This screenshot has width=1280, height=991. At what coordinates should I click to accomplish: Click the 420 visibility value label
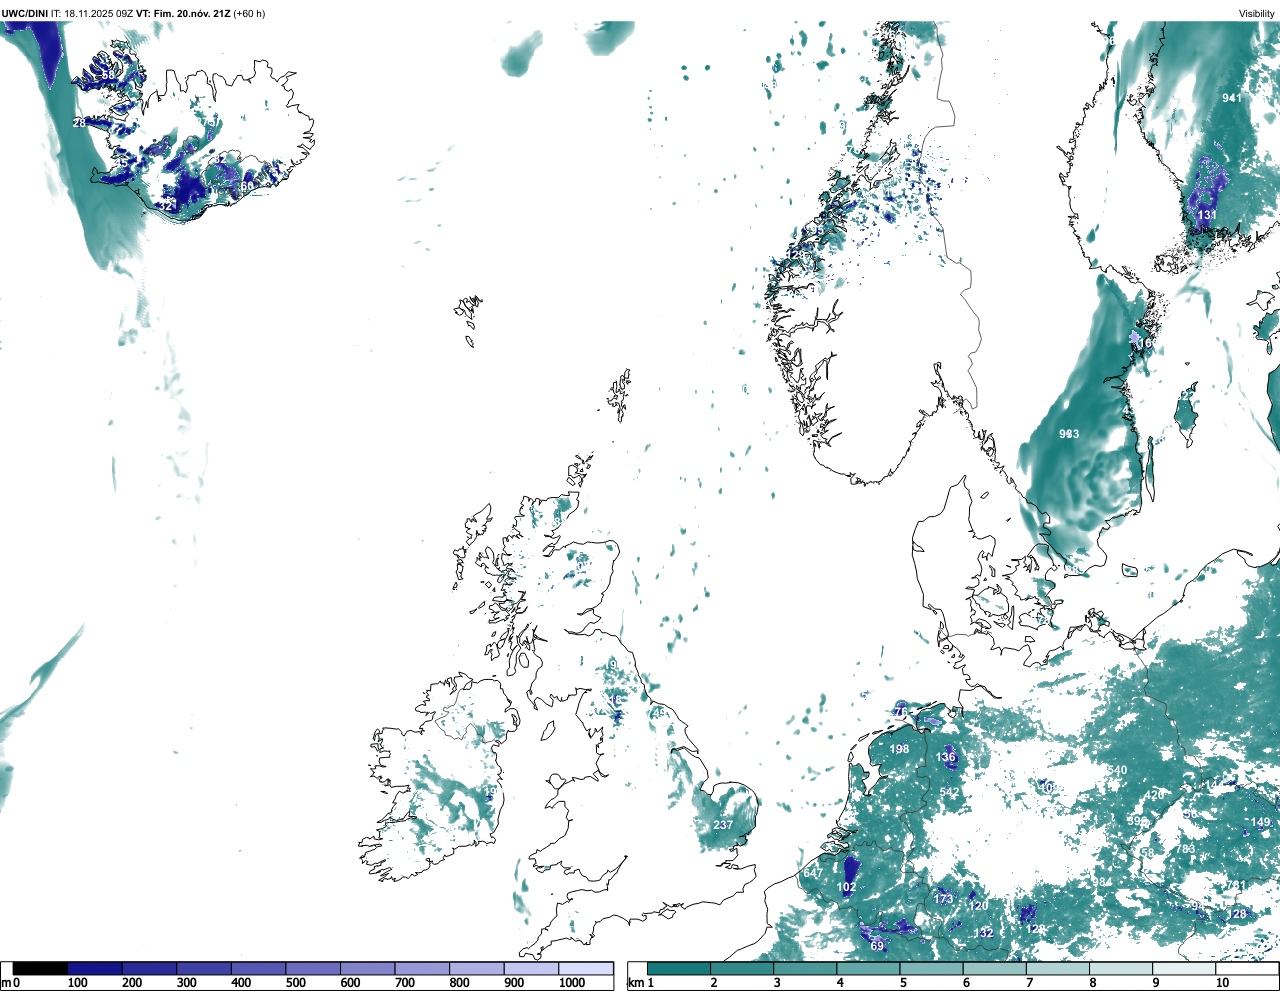tap(1154, 795)
